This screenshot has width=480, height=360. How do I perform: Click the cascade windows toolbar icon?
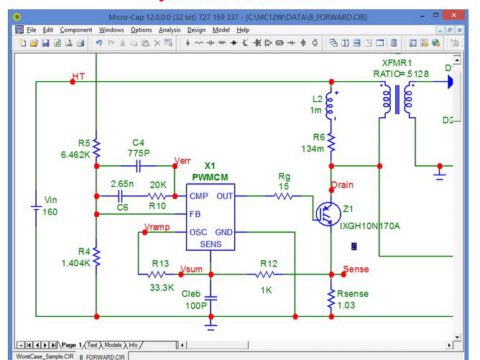tap(333, 43)
